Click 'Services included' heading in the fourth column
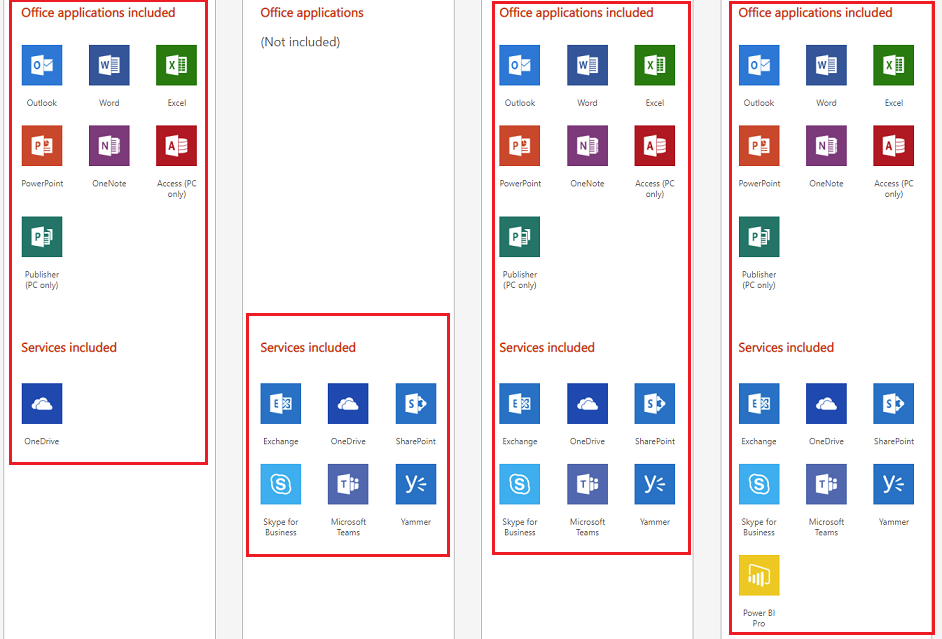Image resolution: width=942 pixels, height=639 pixels. pos(786,347)
